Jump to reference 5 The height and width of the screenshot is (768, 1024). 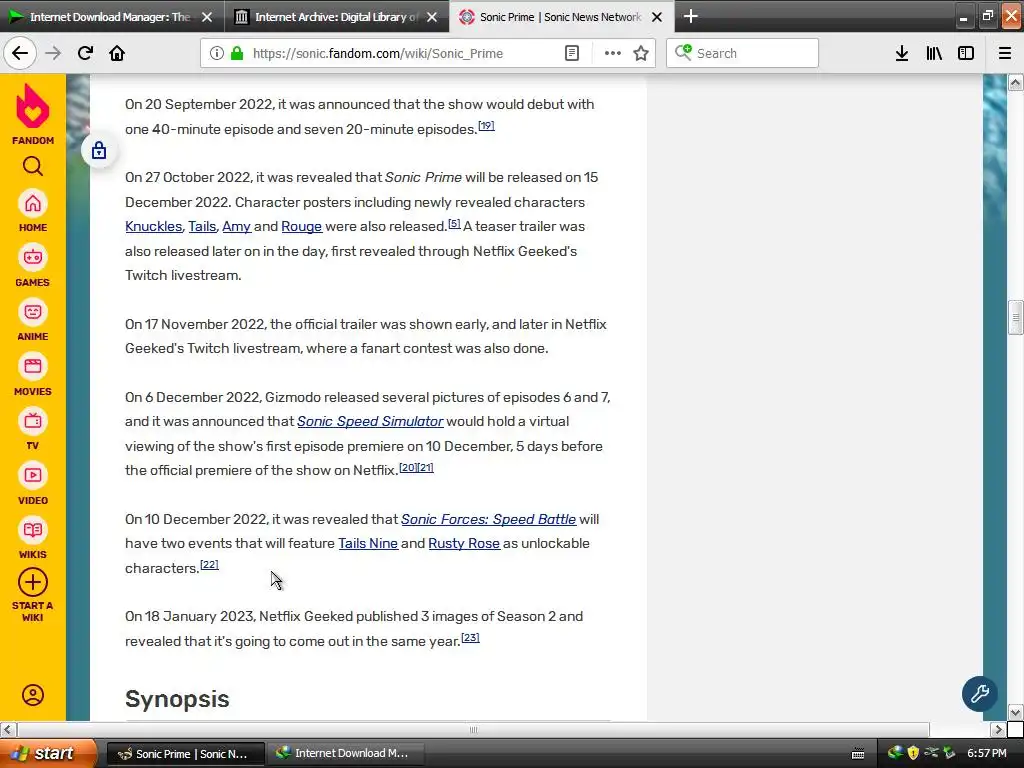(x=455, y=223)
